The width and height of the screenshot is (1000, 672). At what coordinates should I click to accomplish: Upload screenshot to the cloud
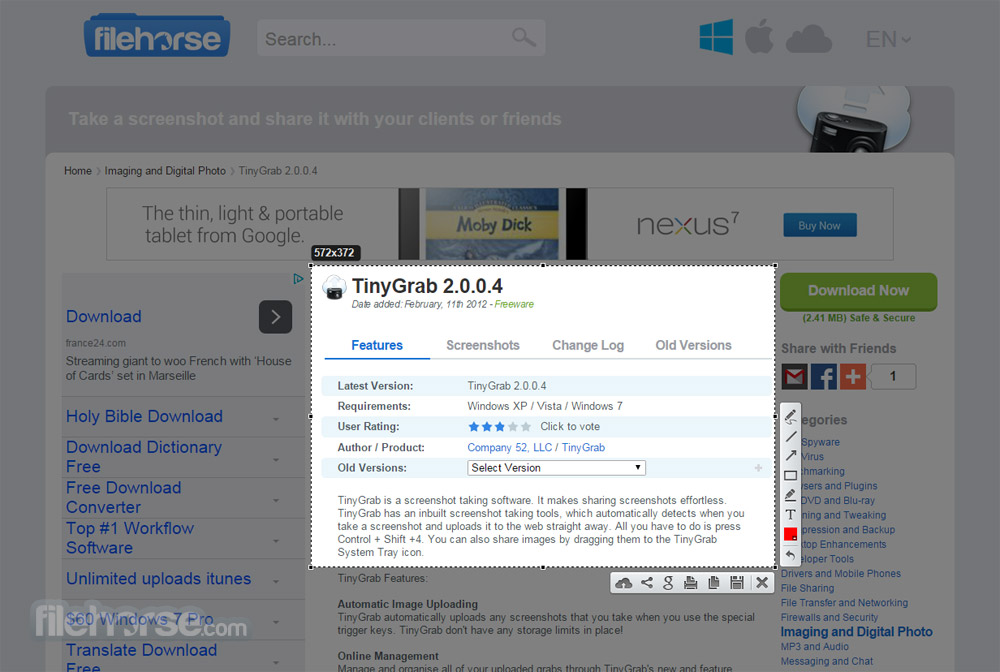624,583
